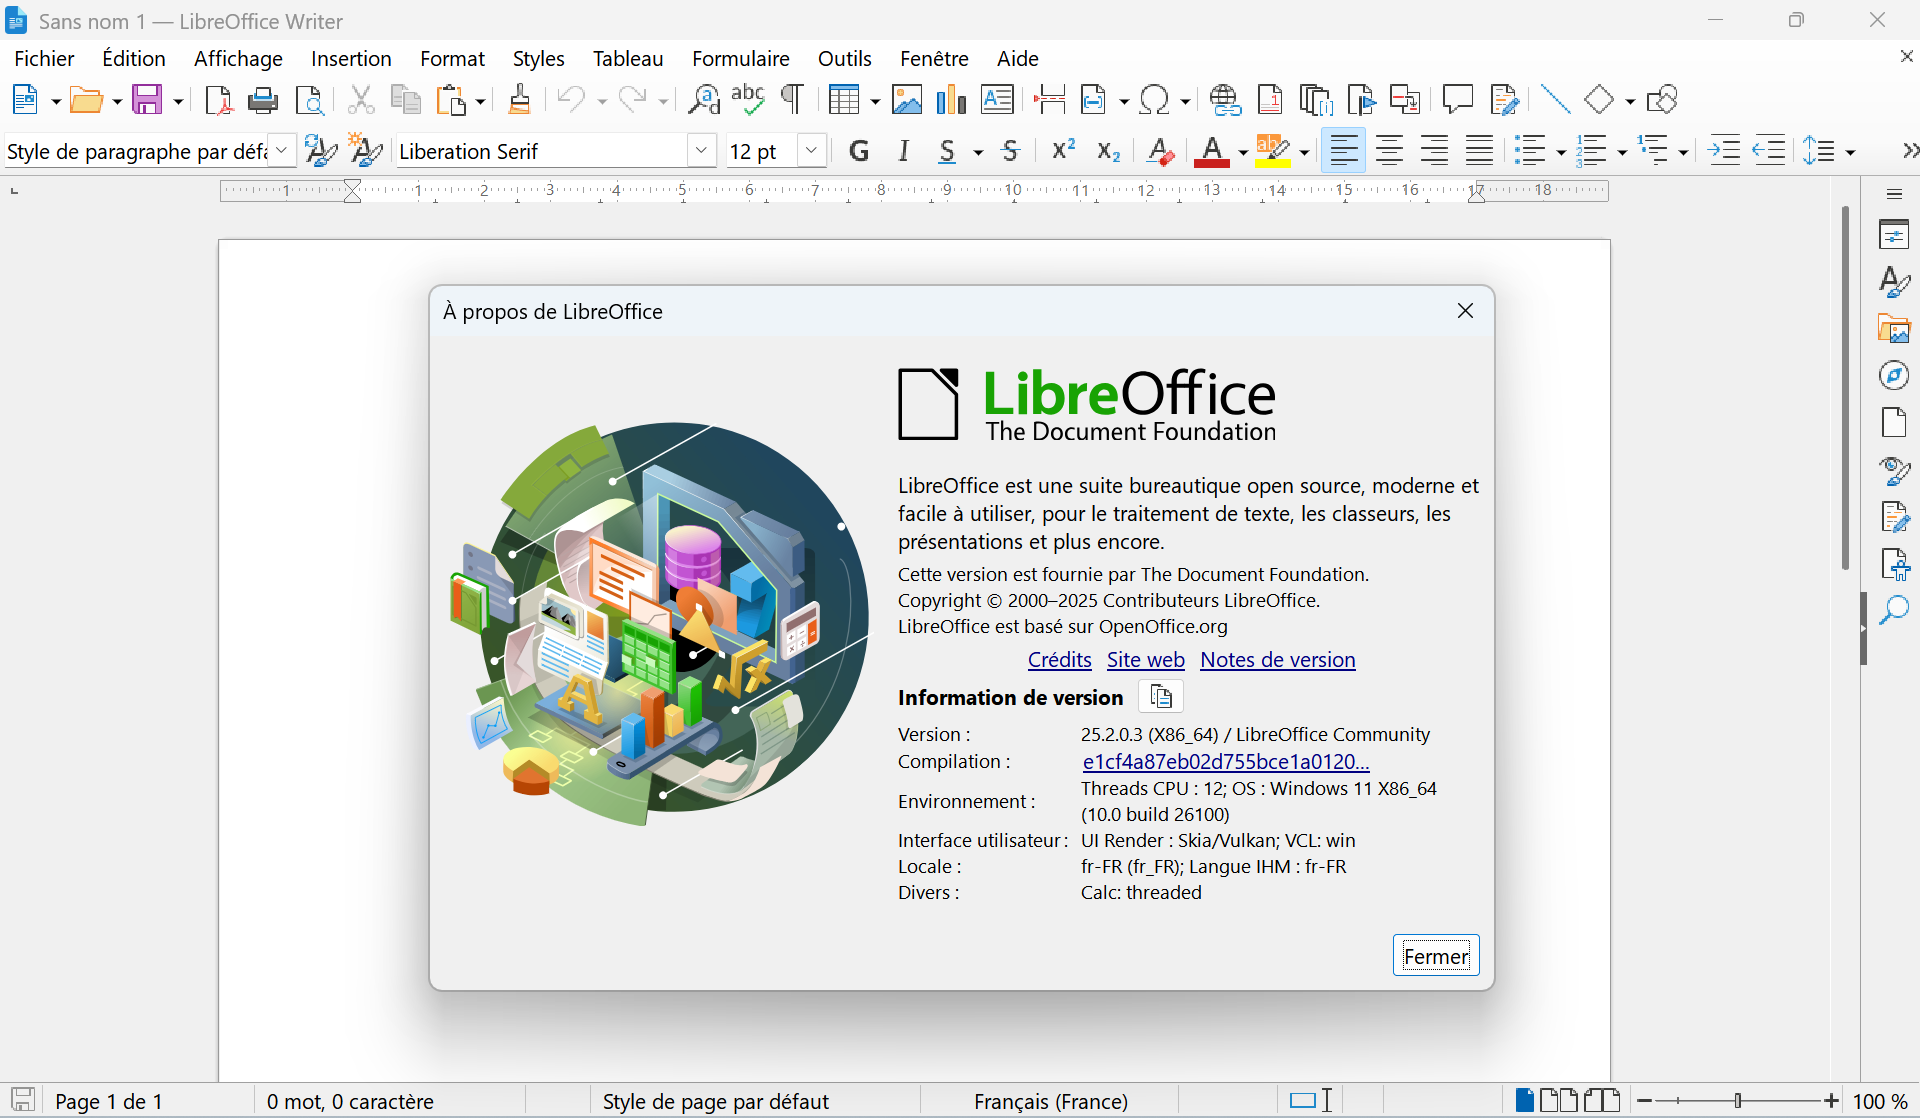Open font color dropdown arrow
Viewport: 1920px width, 1118px height.
(1242, 152)
